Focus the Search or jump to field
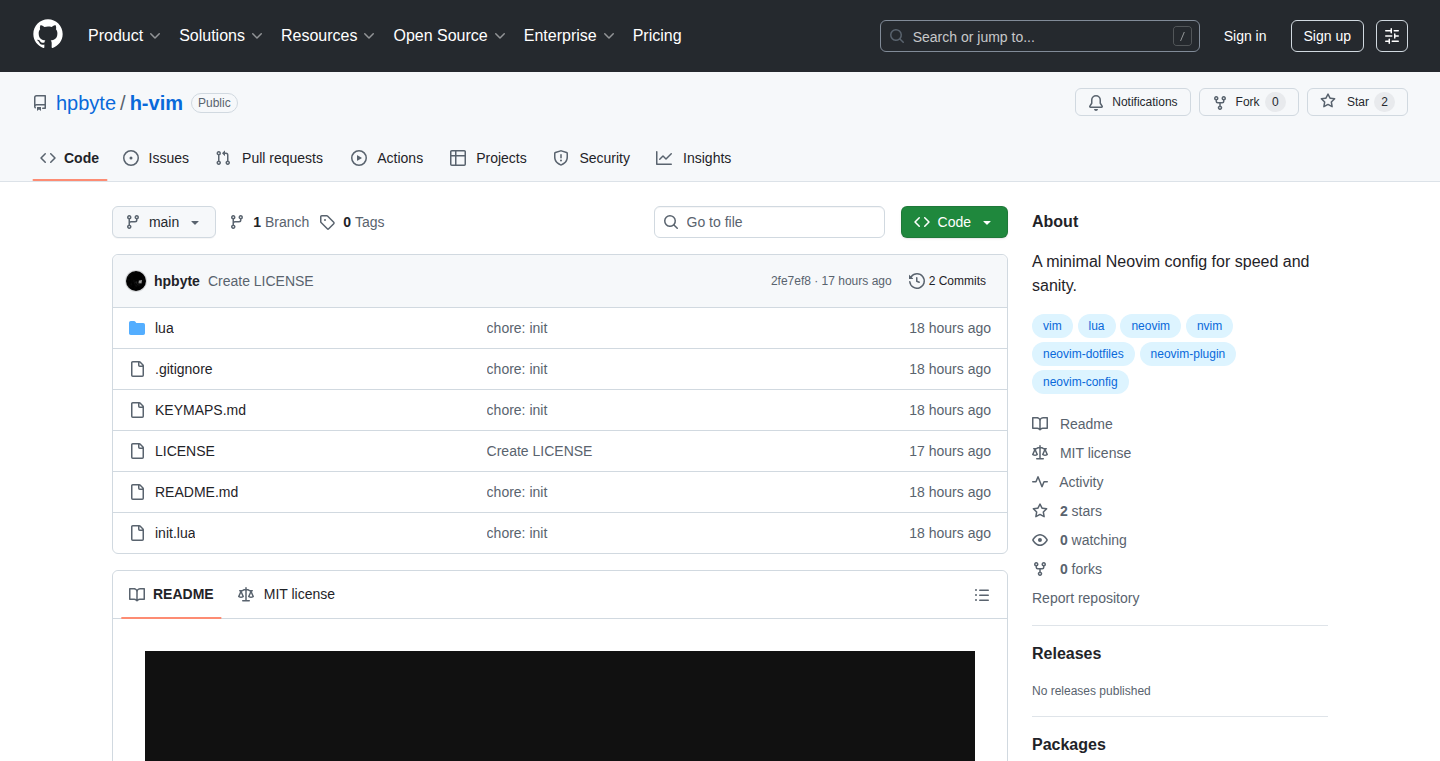Image resolution: width=1440 pixels, height=761 pixels. tap(1040, 36)
